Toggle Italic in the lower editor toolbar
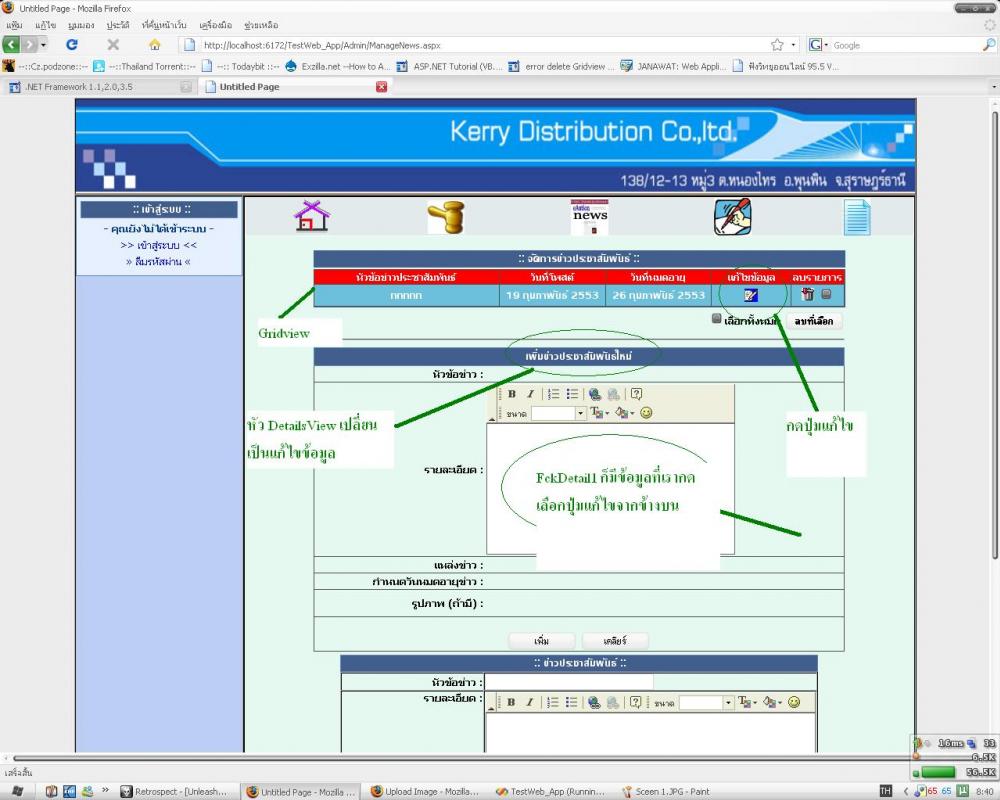 (529, 702)
